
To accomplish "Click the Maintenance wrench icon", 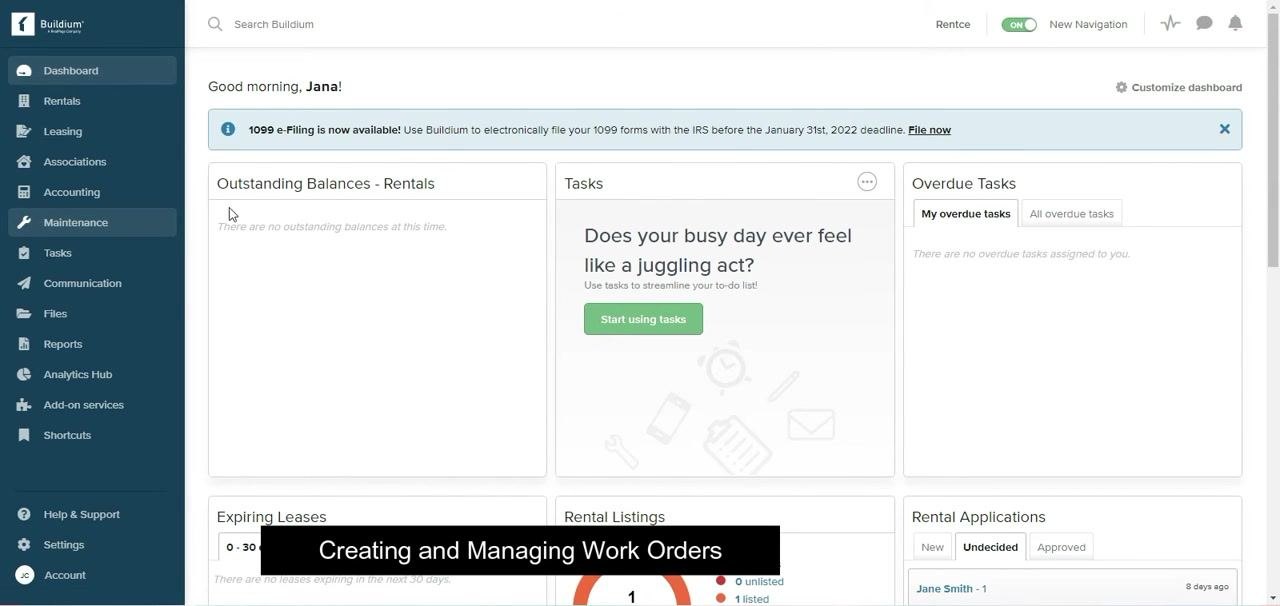I will click(24, 222).
